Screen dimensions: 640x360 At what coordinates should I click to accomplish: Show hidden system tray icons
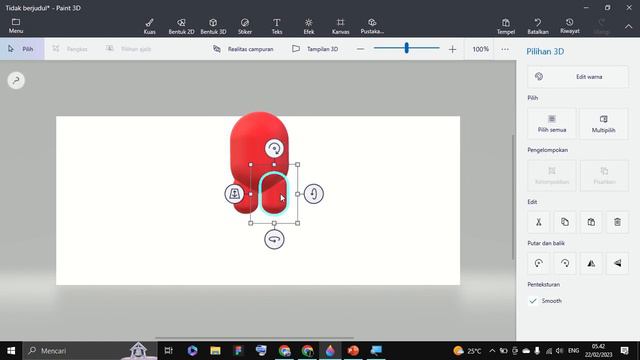coord(492,351)
